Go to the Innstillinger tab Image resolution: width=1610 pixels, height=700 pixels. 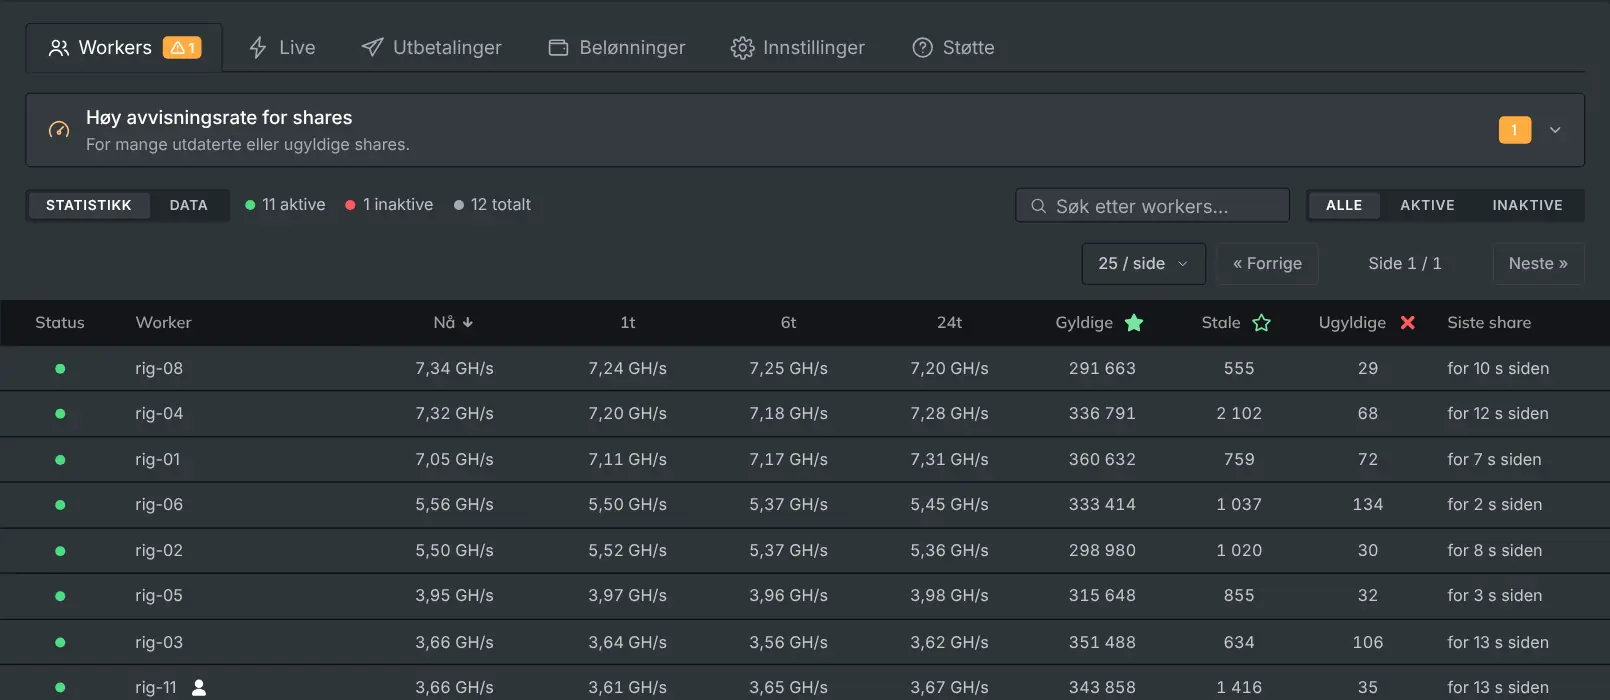(797, 48)
